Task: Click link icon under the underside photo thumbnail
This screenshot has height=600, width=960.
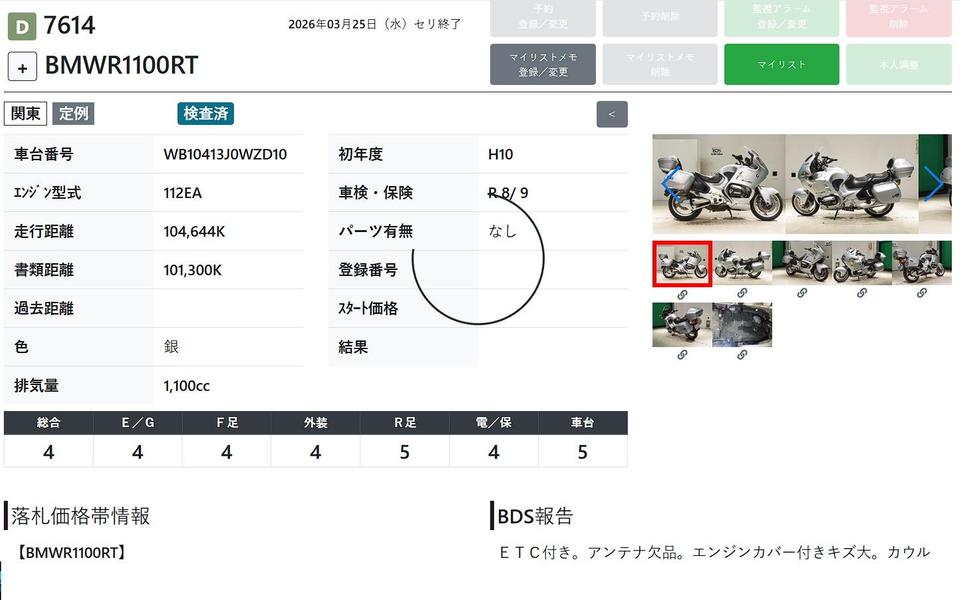Action: point(742,355)
